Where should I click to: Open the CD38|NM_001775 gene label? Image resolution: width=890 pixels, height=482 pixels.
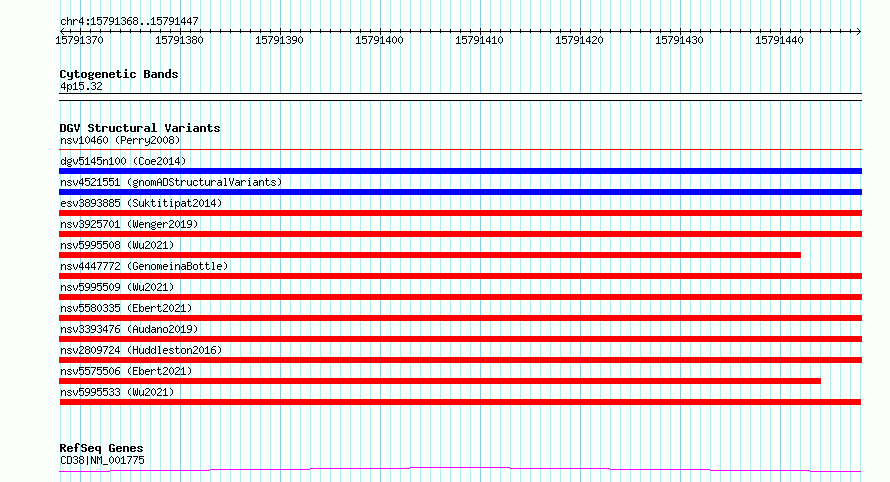pos(102,460)
